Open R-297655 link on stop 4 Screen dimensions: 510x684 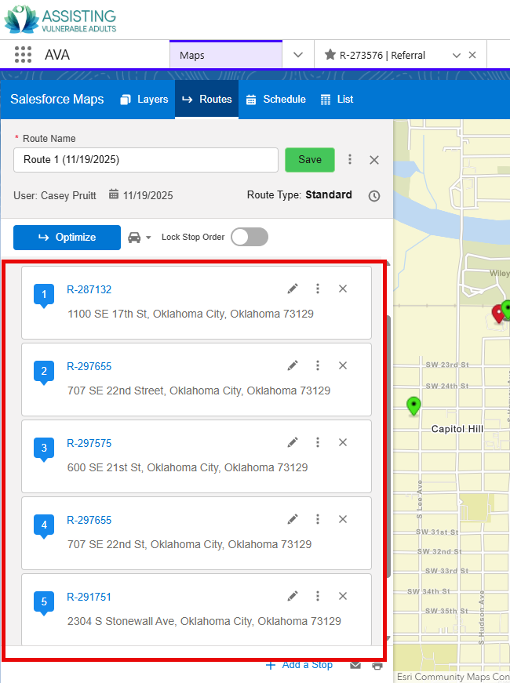click(89, 520)
